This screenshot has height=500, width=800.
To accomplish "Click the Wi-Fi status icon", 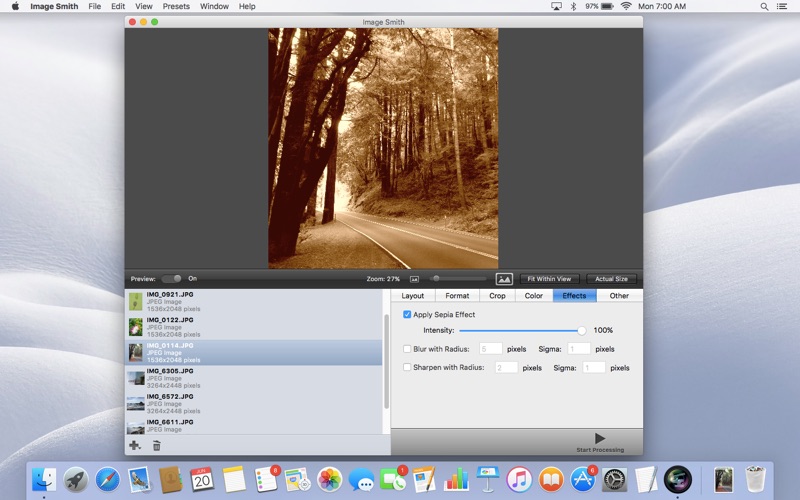I will click(x=626, y=6).
